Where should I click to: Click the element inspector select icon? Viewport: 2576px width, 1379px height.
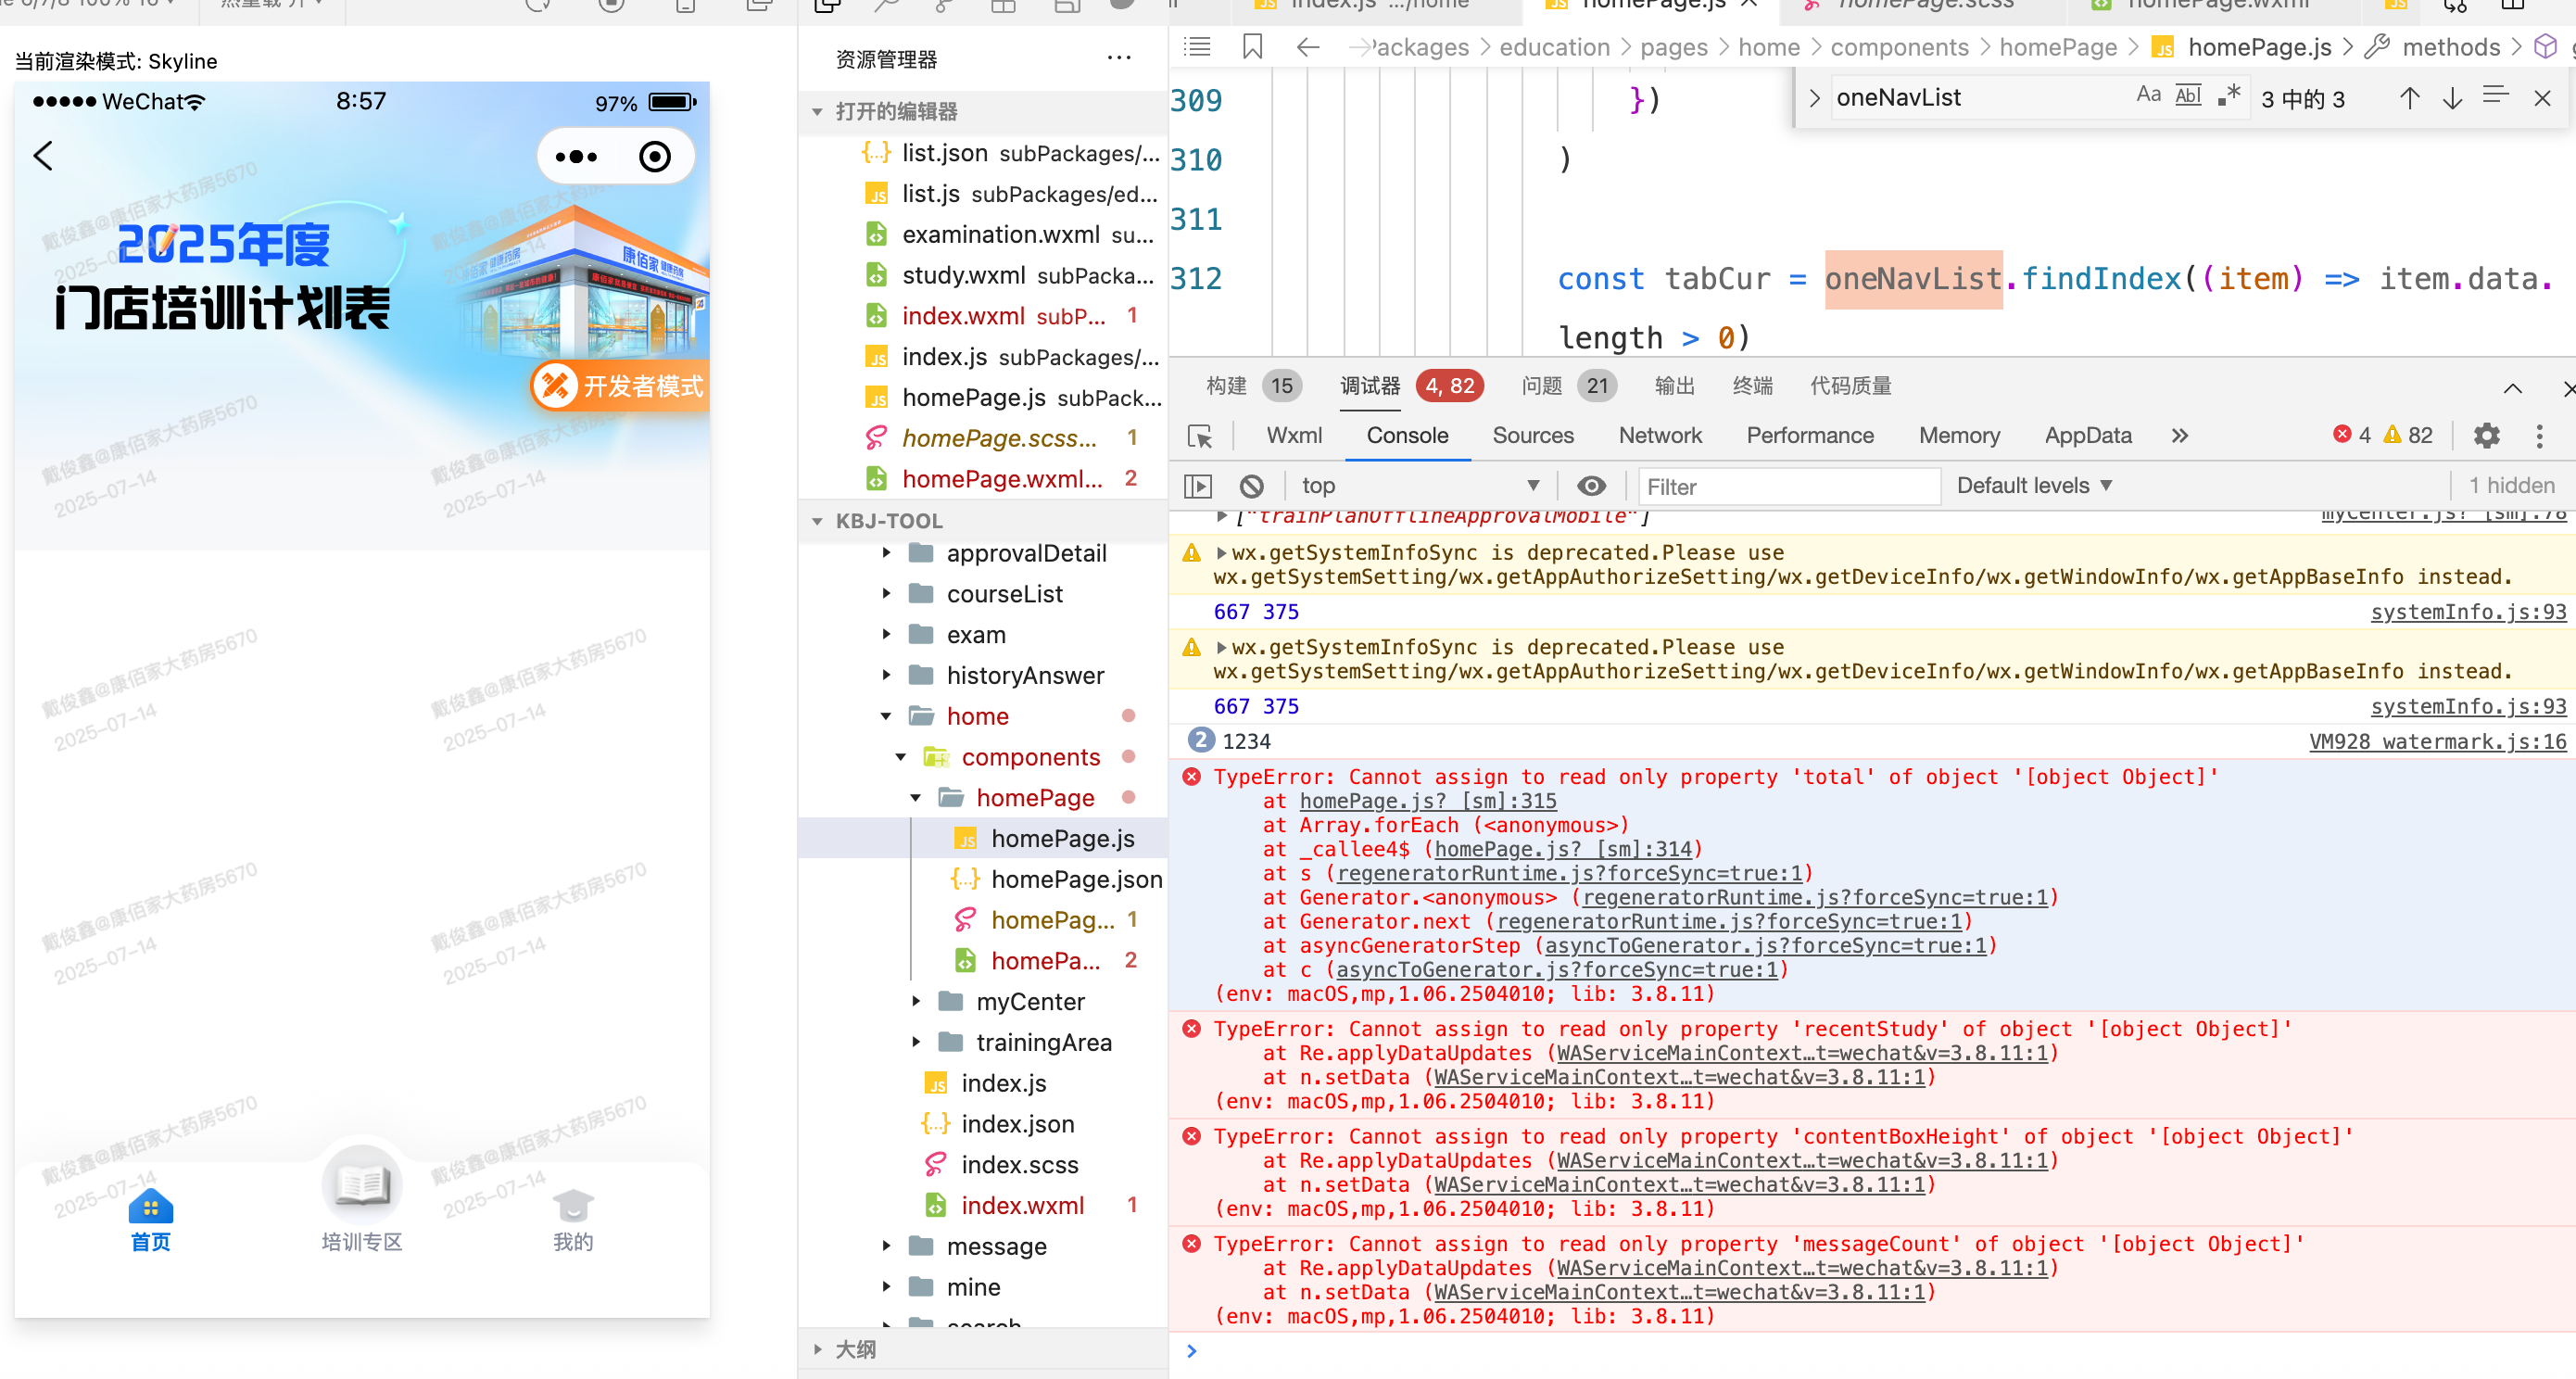1199,436
